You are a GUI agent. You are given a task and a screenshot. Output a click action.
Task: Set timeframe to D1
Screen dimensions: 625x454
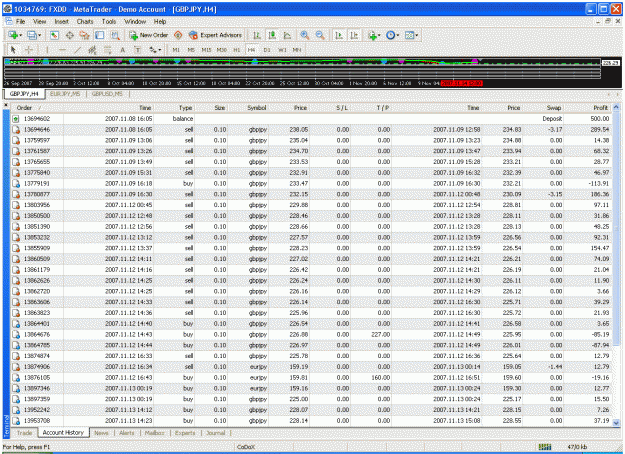tap(267, 50)
